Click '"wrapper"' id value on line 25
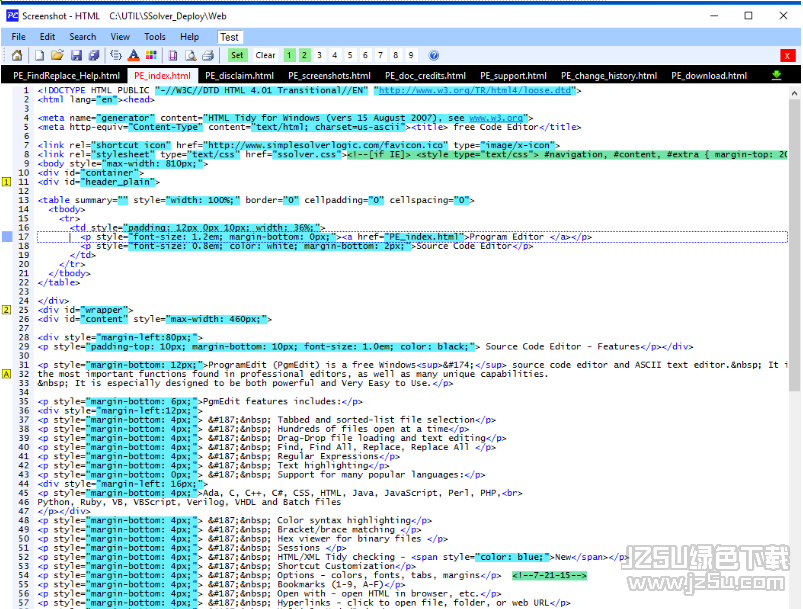 [x=104, y=310]
